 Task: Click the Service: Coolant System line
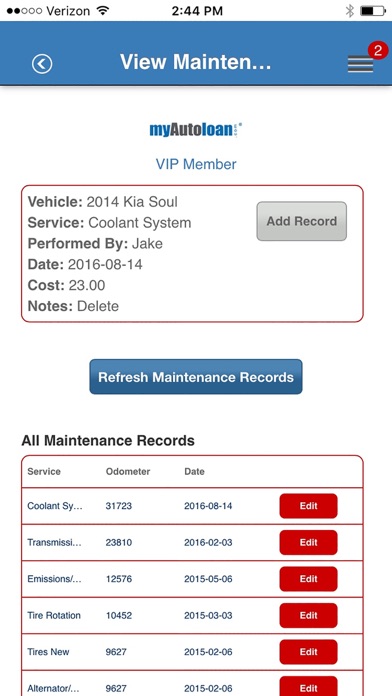109,223
